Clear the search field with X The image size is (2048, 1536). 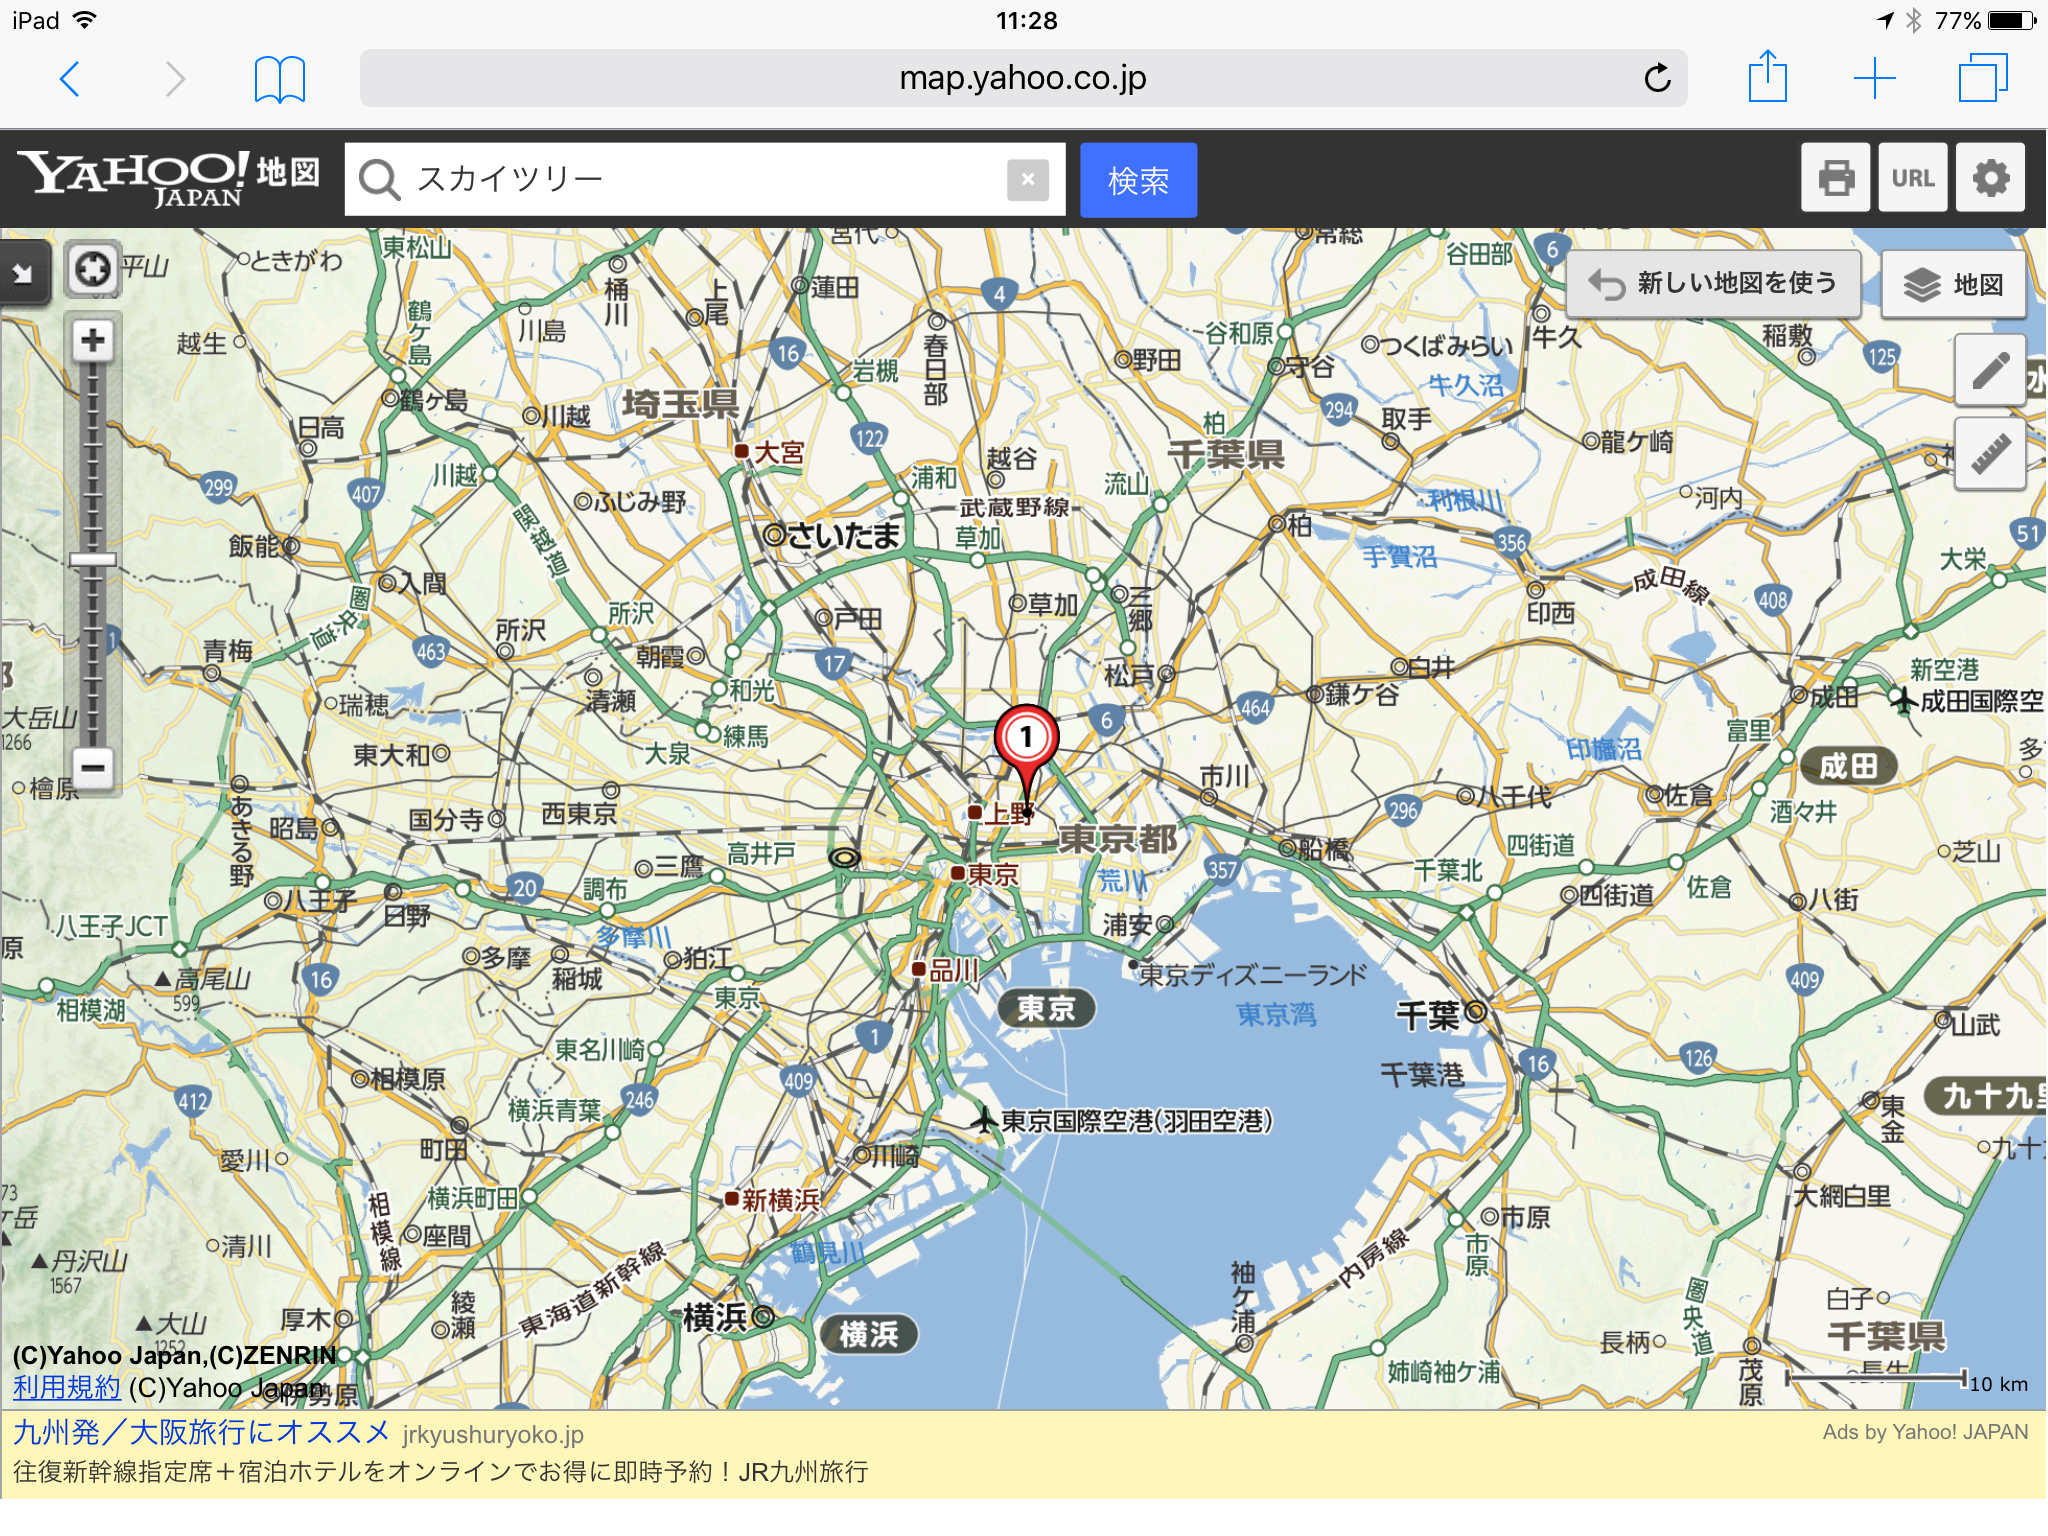pos(1027,180)
